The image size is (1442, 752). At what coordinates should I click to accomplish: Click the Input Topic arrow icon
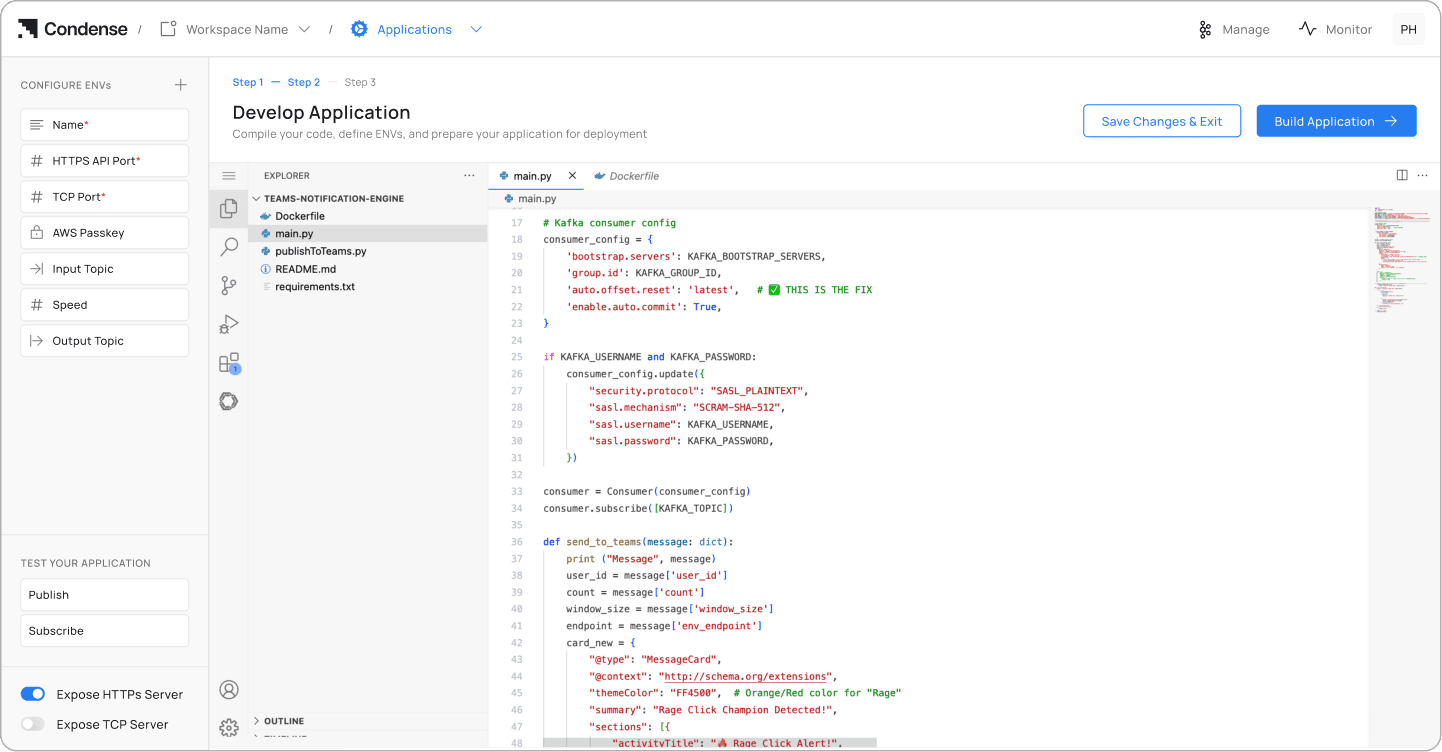pos(36,269)
